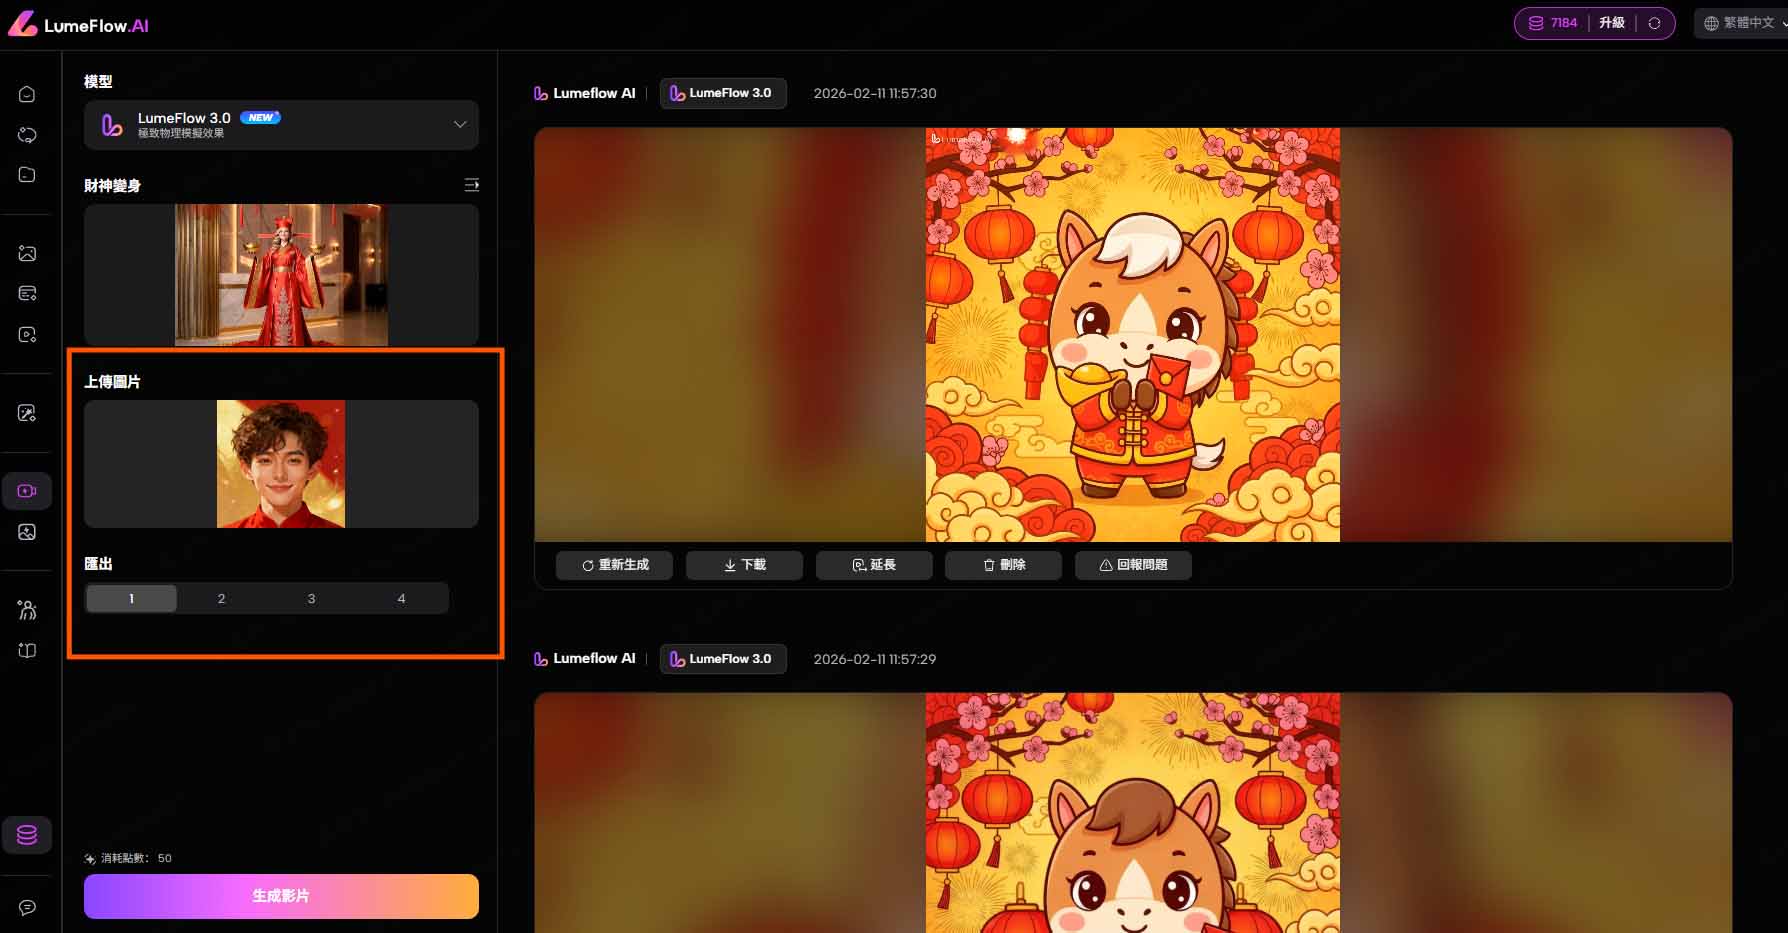Viewport: 1788px width, 933px height.
Task: Click the uploaded portrait image thumbnail
Action: tap(281, 464)
